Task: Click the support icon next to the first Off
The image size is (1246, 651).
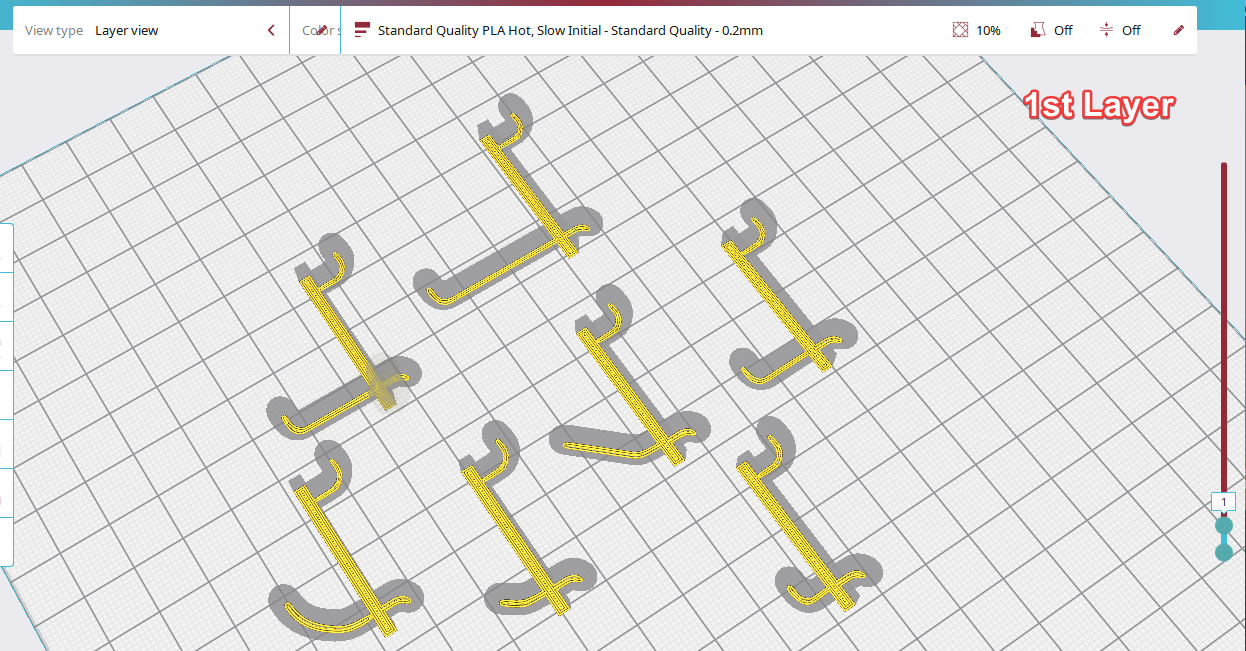Action: pyautogui.click(x=1038, y=30)
